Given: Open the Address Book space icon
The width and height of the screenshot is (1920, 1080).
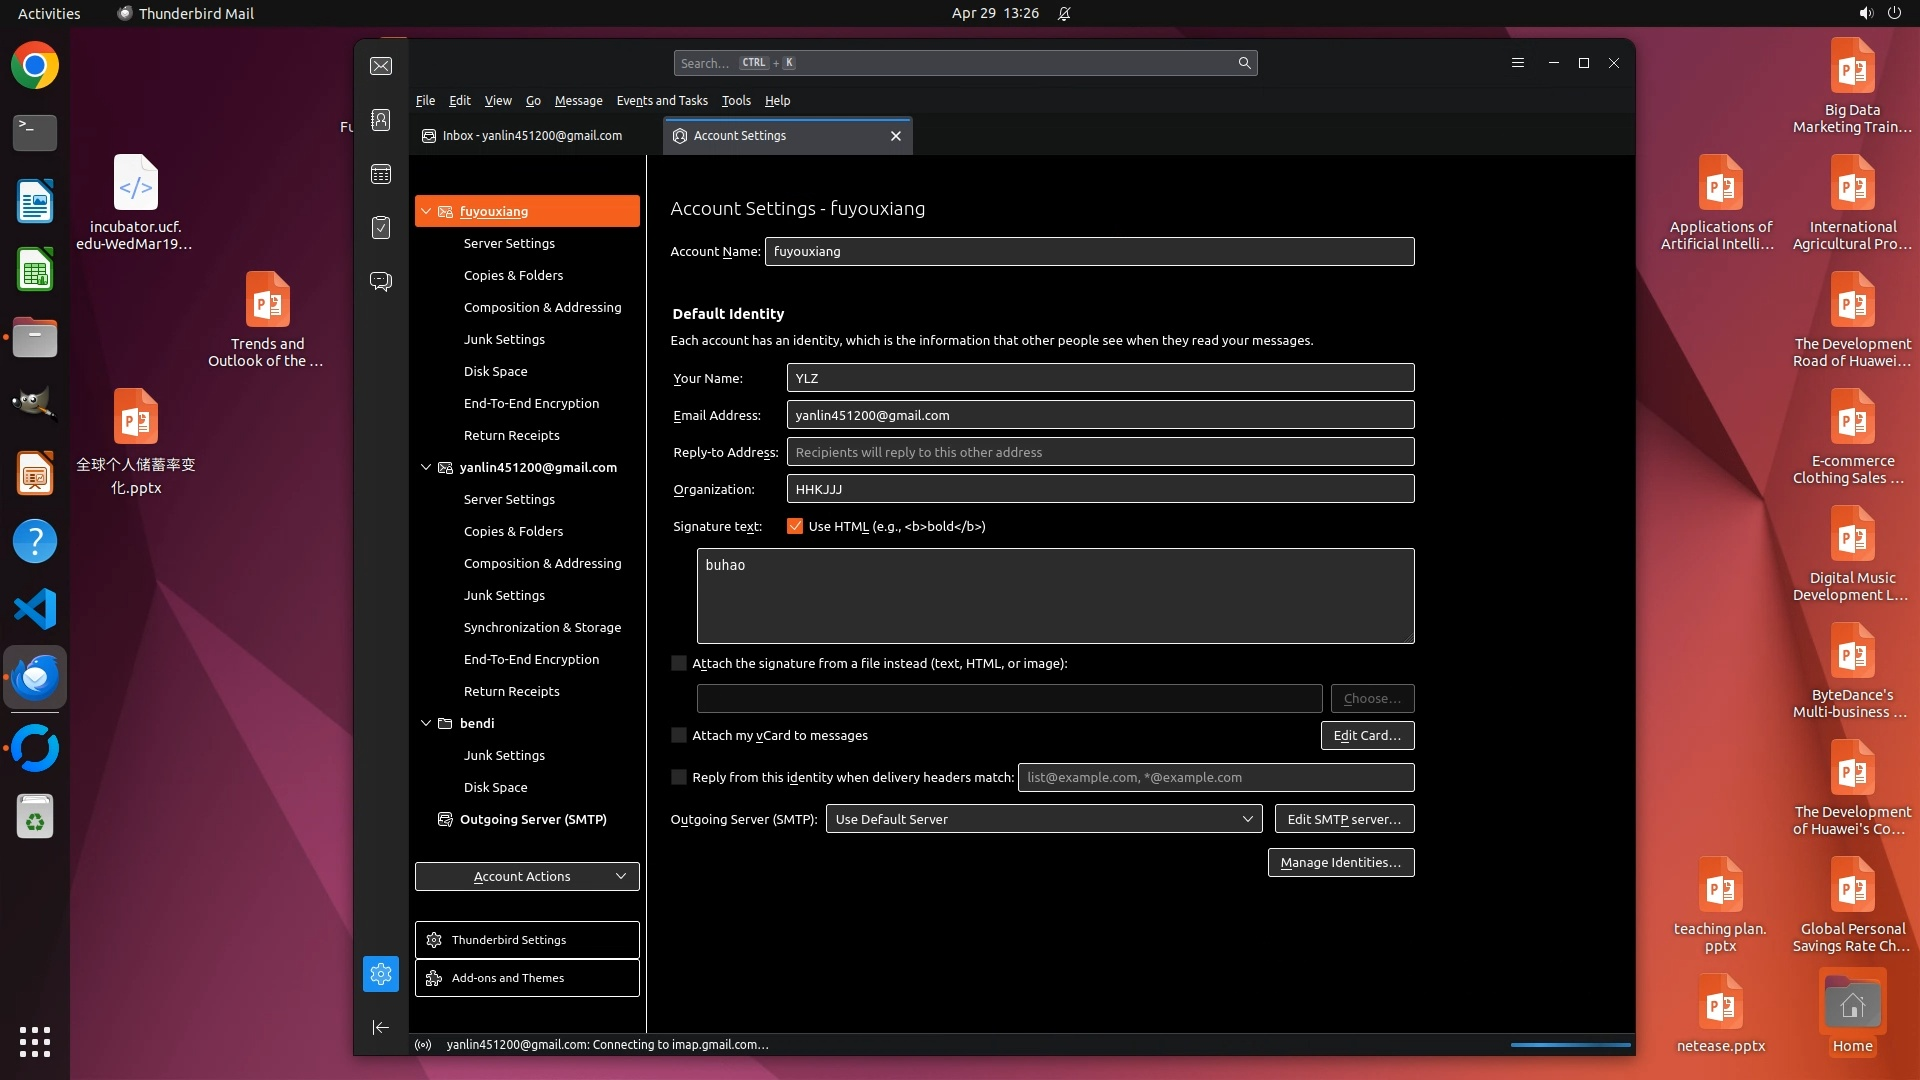Looking at the screenshot, I should 381,120.
